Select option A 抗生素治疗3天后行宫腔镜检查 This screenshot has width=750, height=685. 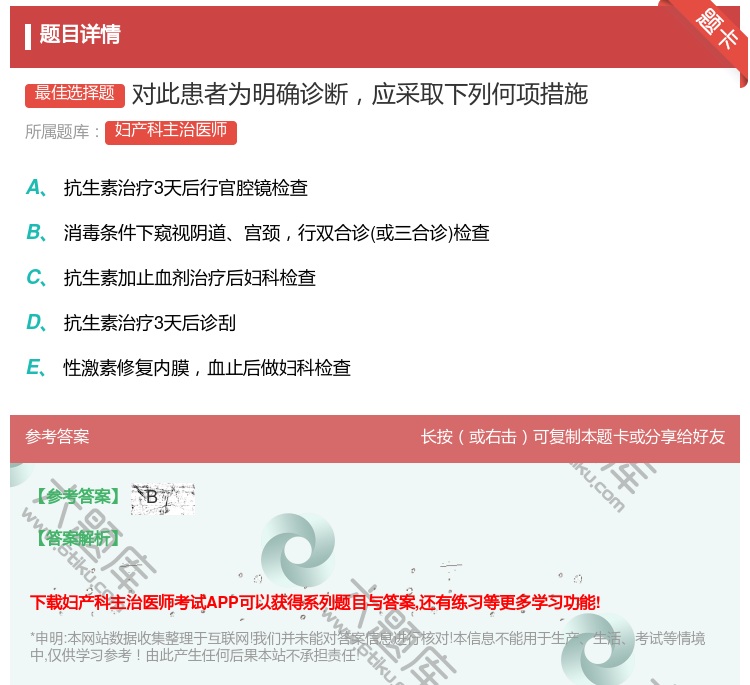click(166, 188)
